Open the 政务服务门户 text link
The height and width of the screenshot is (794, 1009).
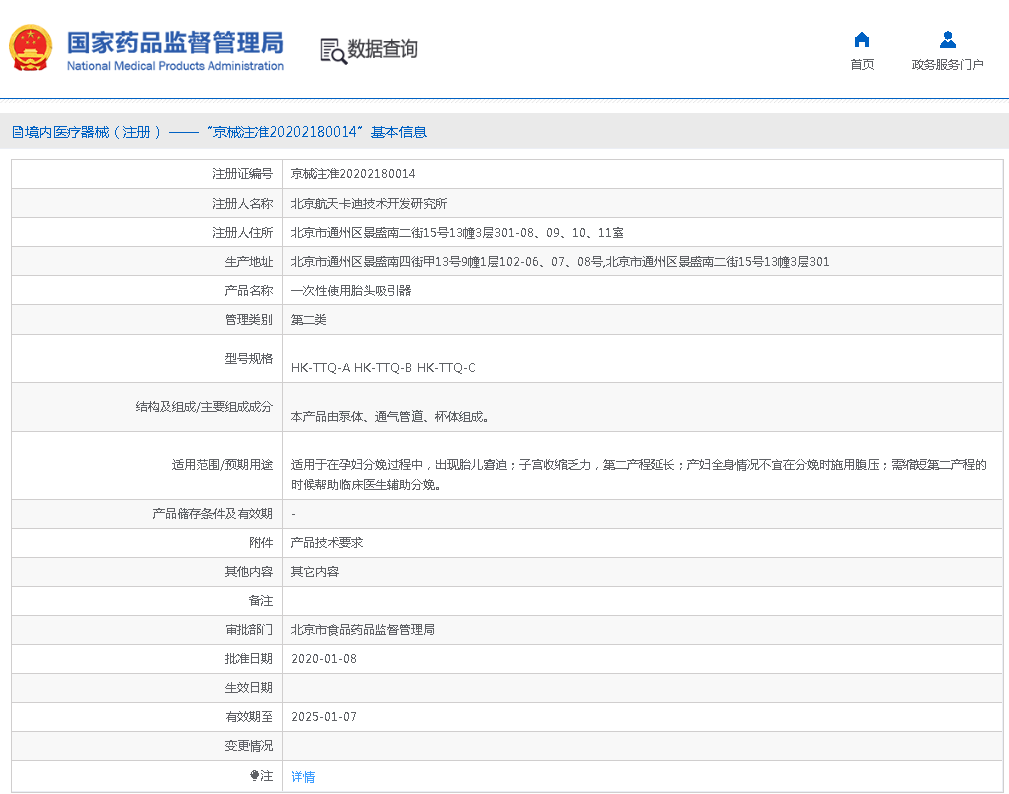coord(947,65)
